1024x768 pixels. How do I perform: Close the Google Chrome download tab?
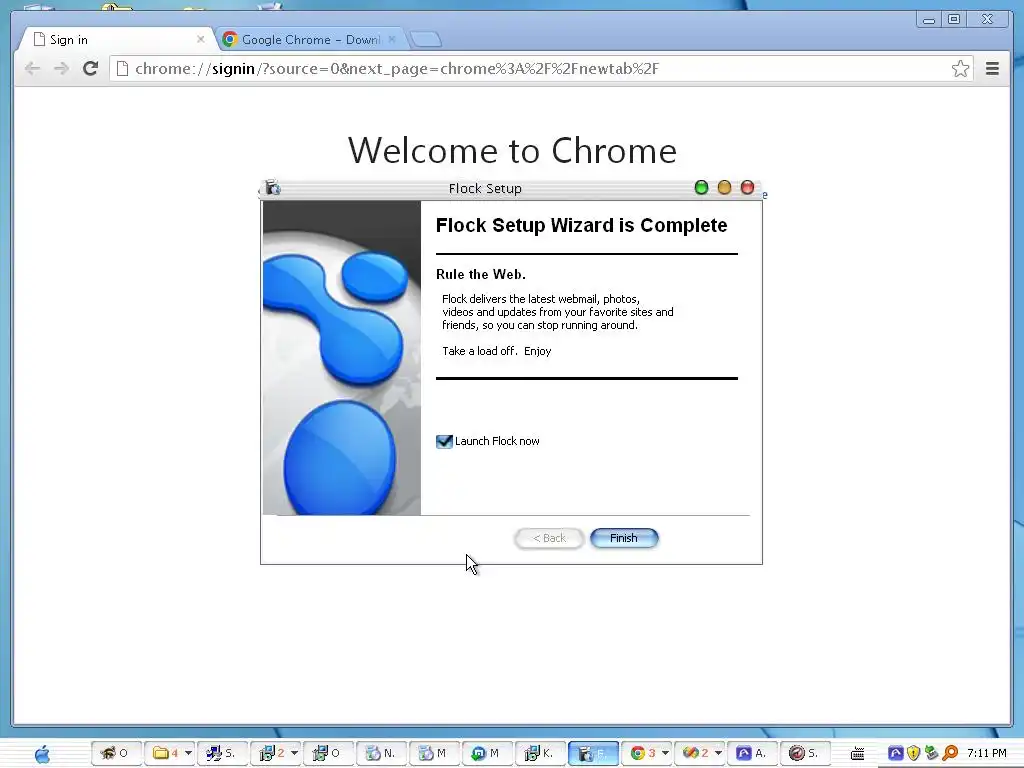(x=392, y=39)
